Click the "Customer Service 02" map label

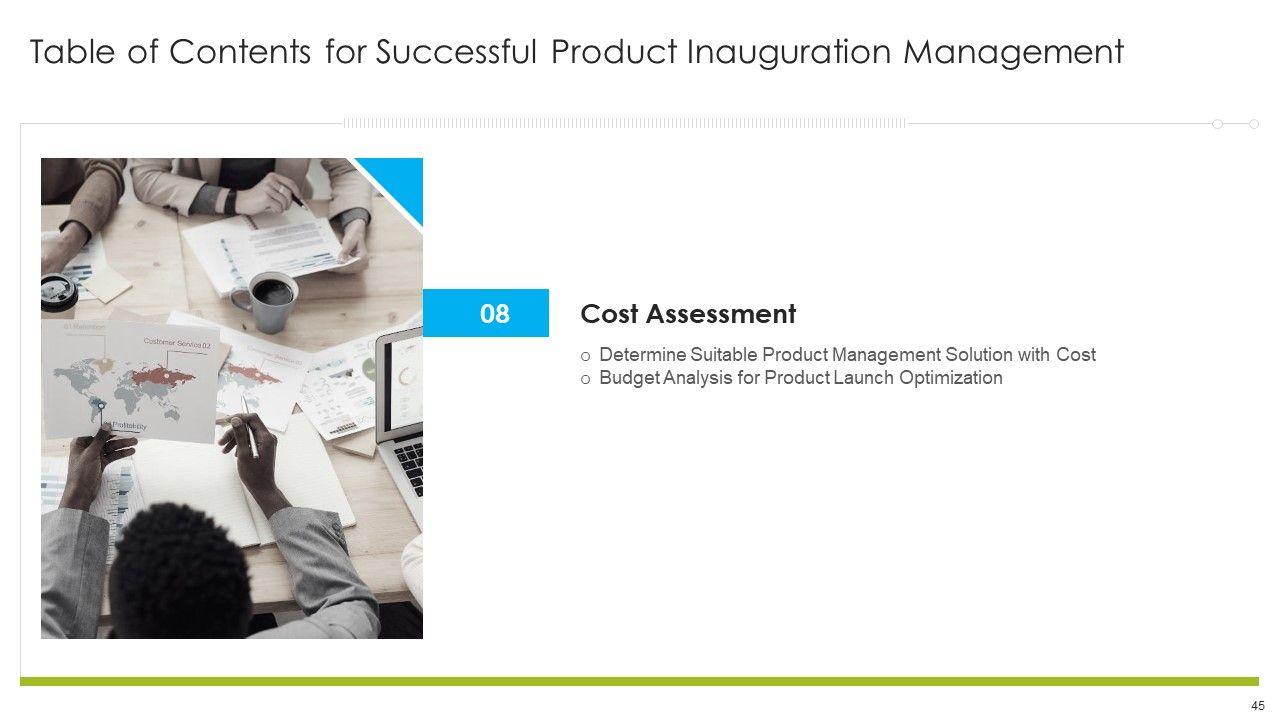(x=177, y=343)
